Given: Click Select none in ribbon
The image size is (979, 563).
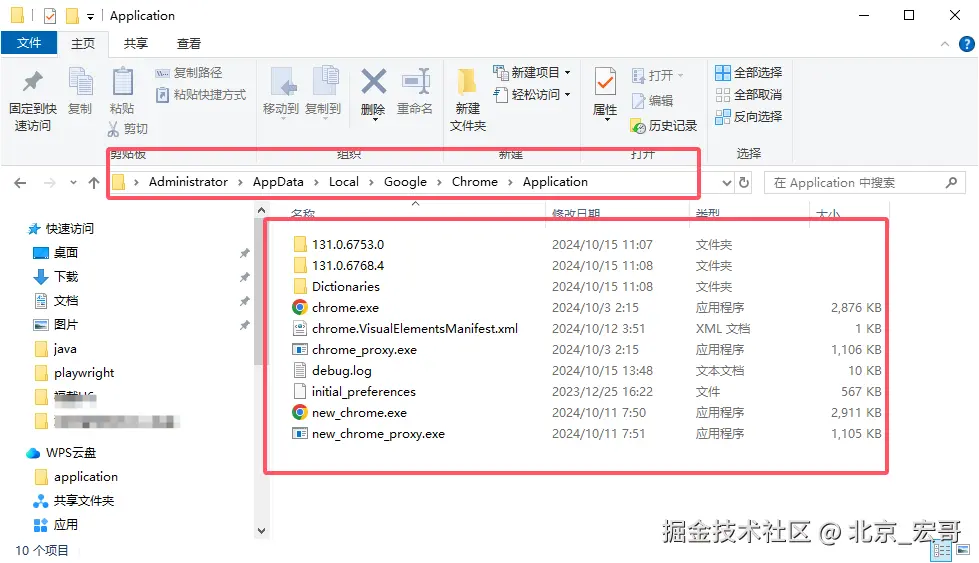Looking at the screenshot, I should click(749, 95).
